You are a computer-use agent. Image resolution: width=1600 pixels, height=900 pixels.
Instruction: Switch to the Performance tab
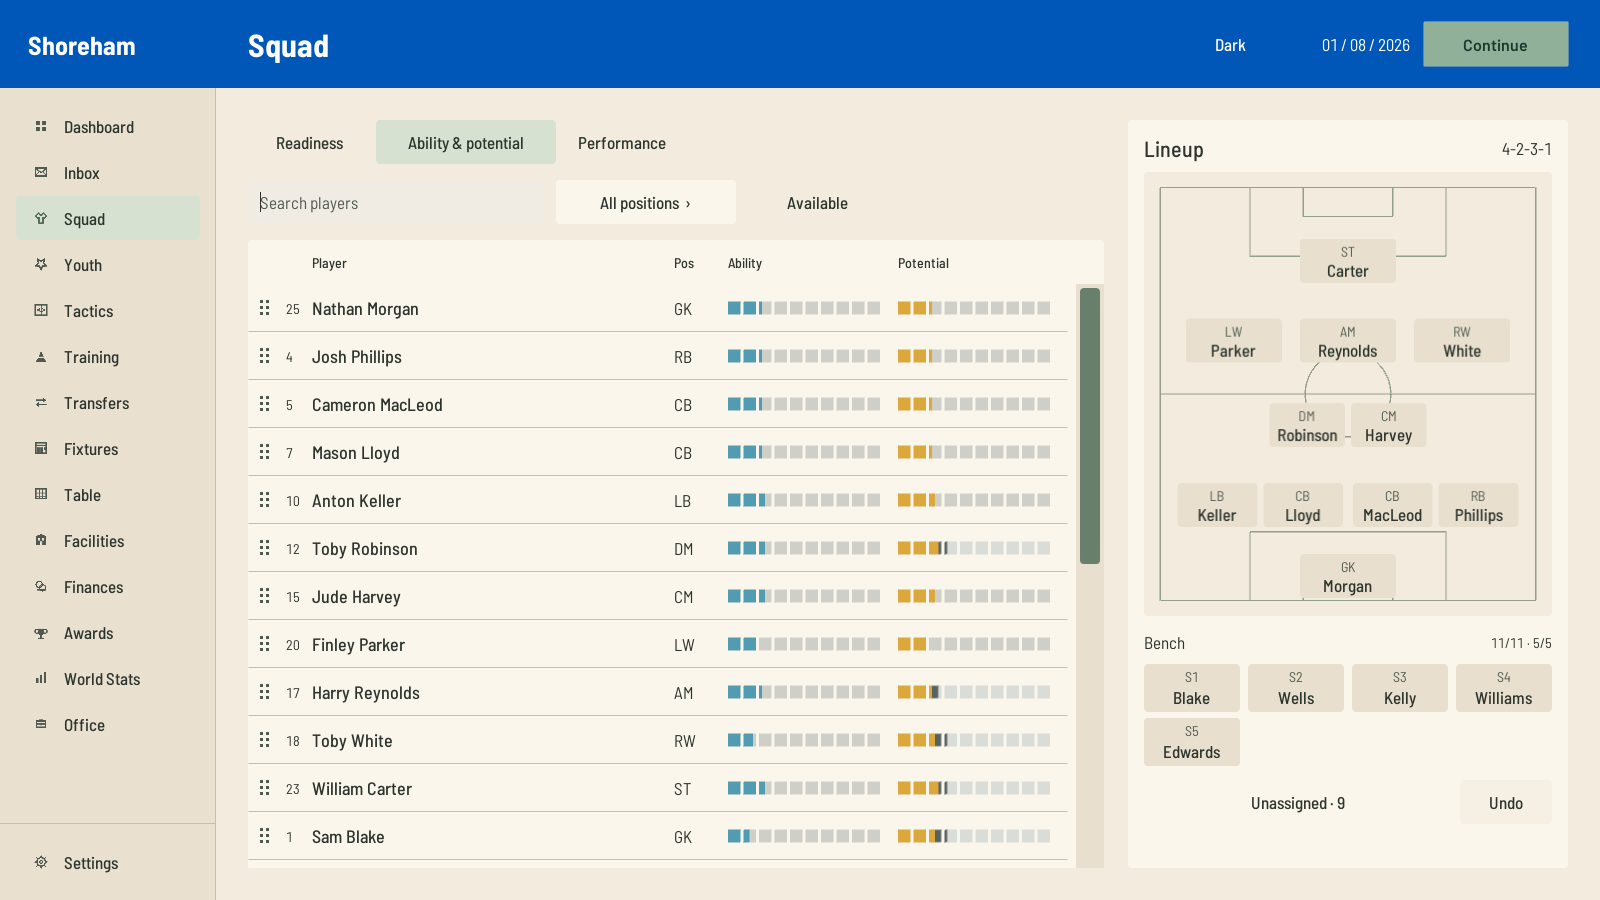click(x=622, y=143)
